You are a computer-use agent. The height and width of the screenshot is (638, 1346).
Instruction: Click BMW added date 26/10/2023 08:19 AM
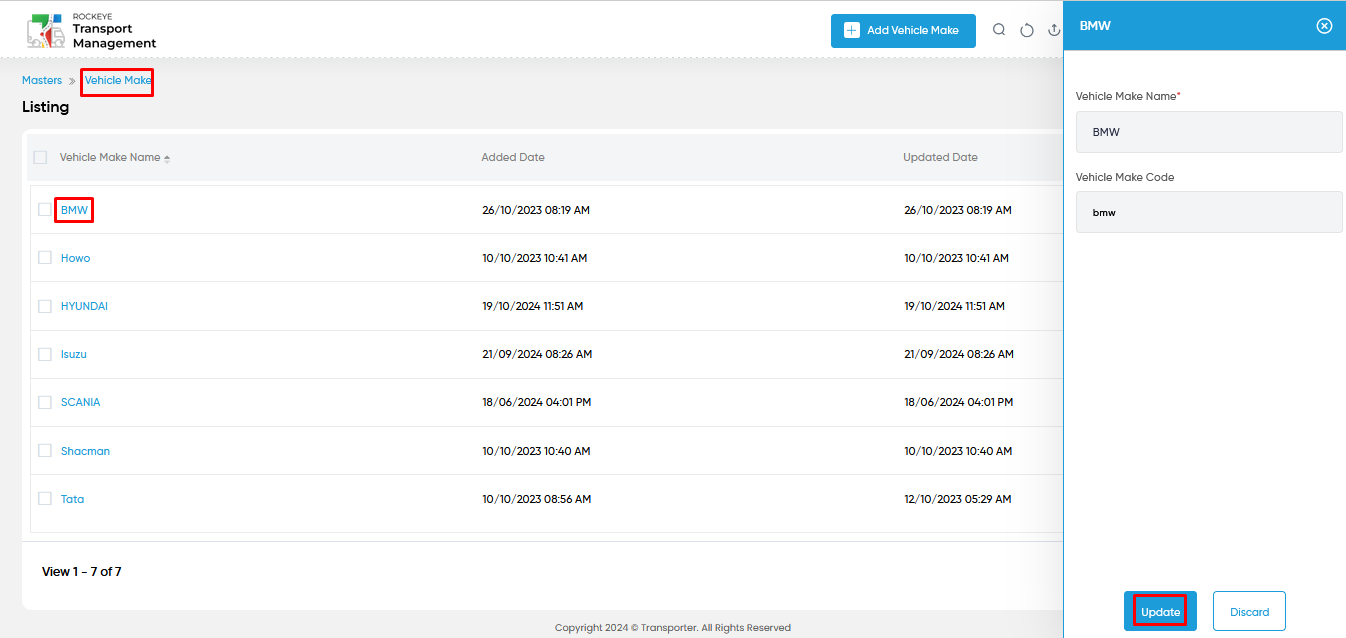coord(536,210)
